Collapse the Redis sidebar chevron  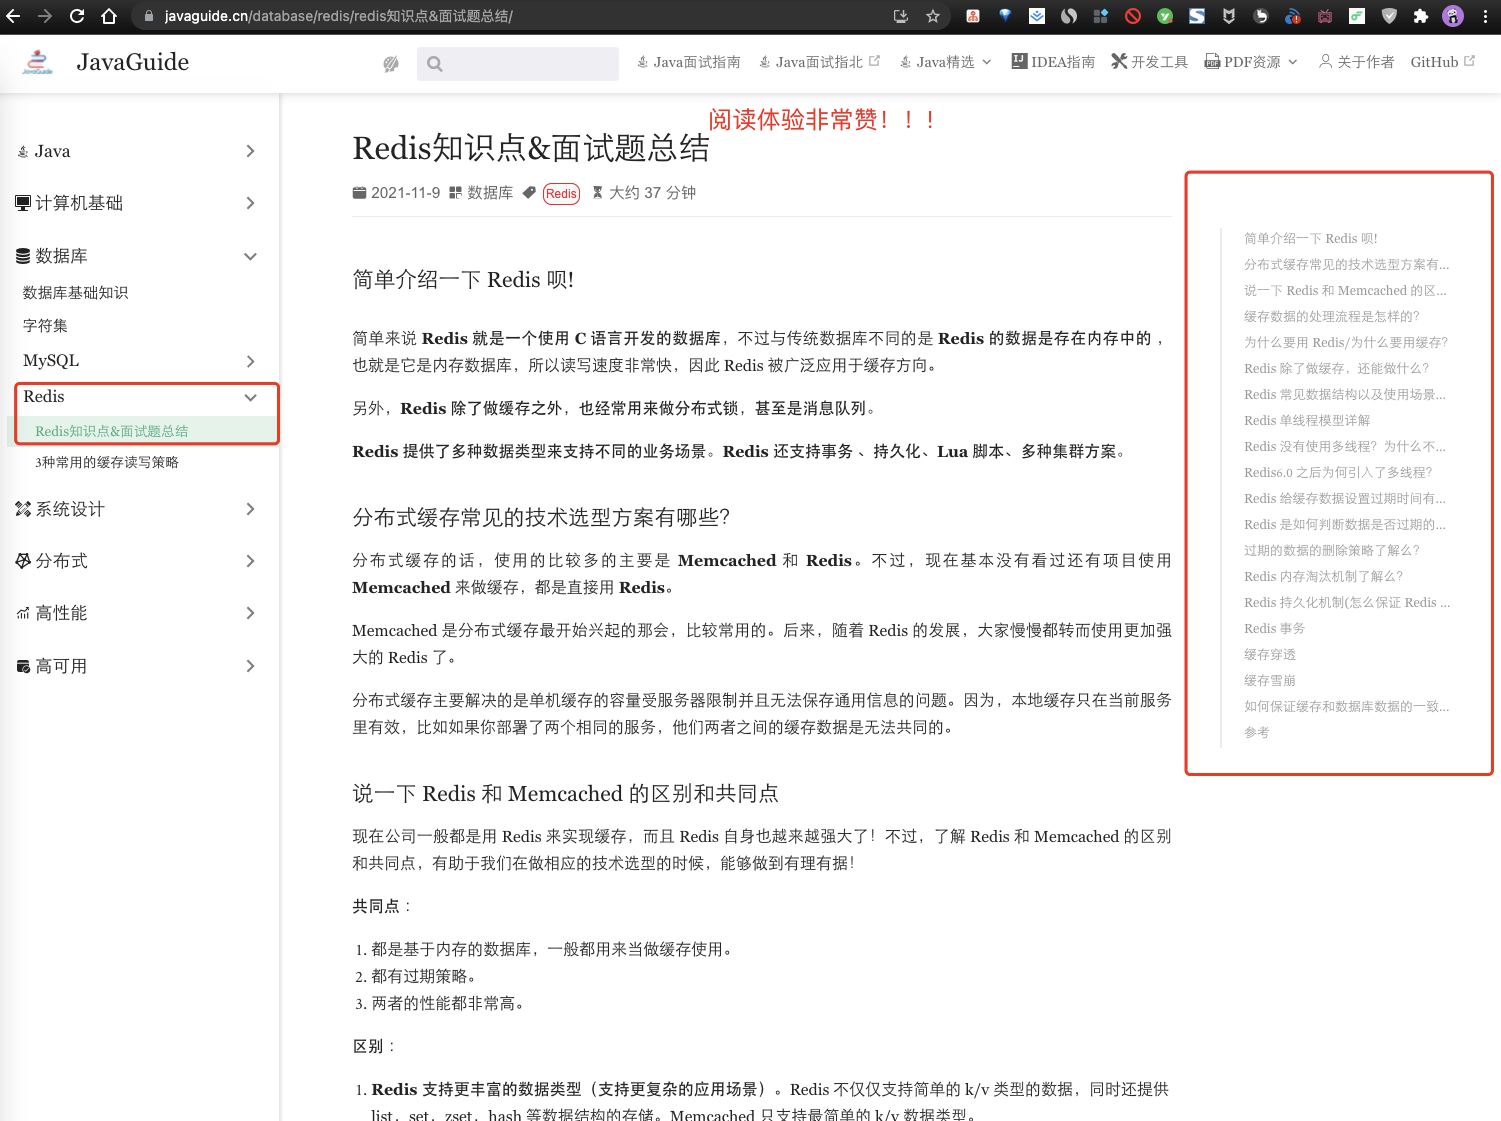coord(251,397)
